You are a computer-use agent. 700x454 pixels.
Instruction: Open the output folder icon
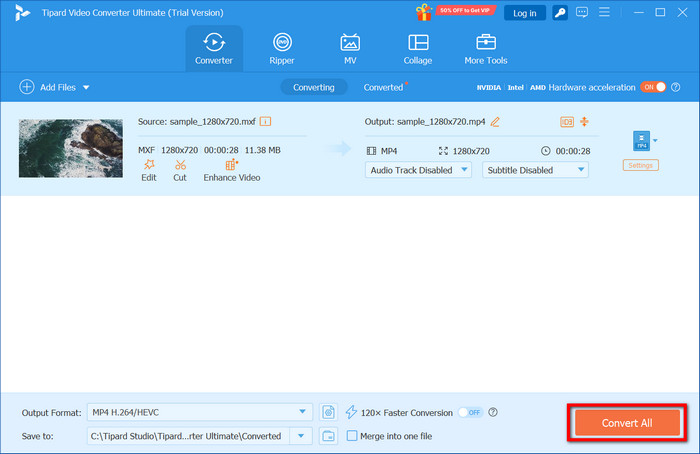pos(329,436)
